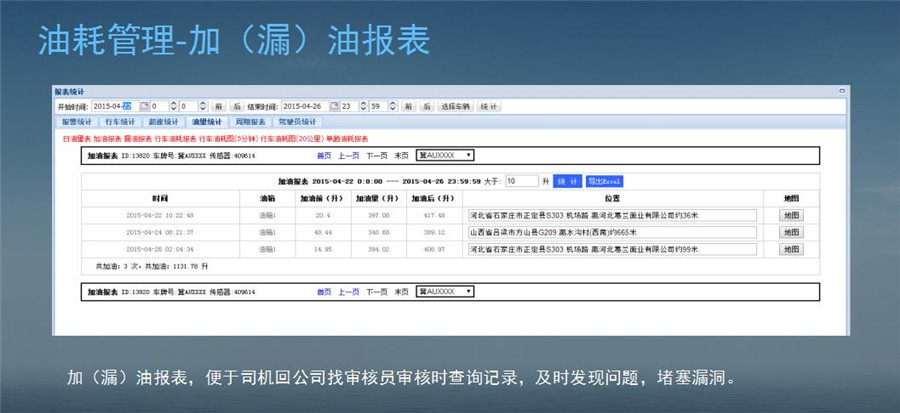Viewport: 900px width, 413px height.
Task: Go to 上一页 in the top pager
Action: 348,156
